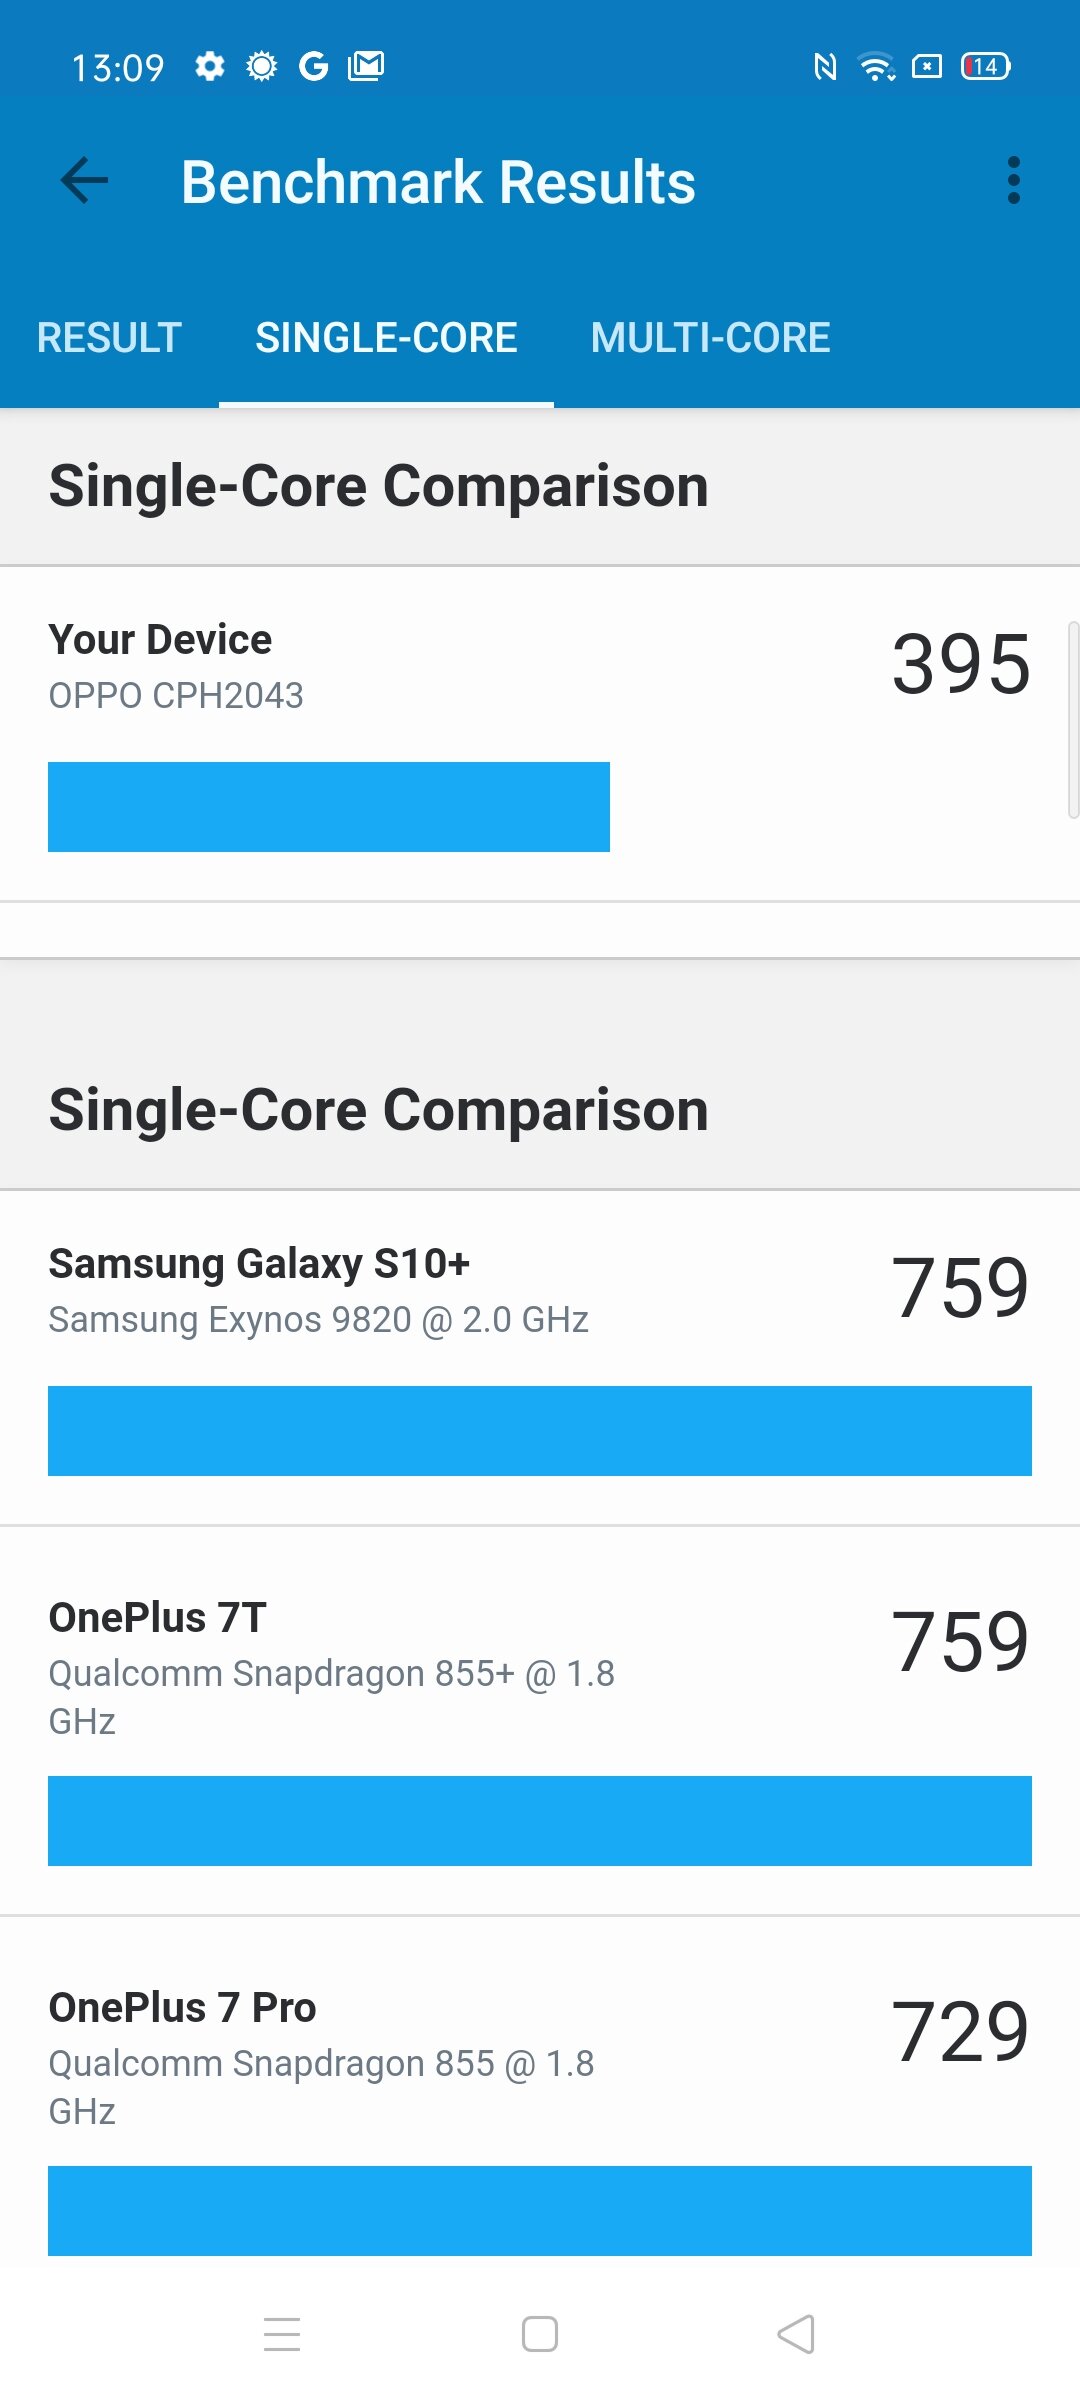Tap the battery level indicator
The width and height of the screenshot is (1080, 2400).
(x=986, y=67)
